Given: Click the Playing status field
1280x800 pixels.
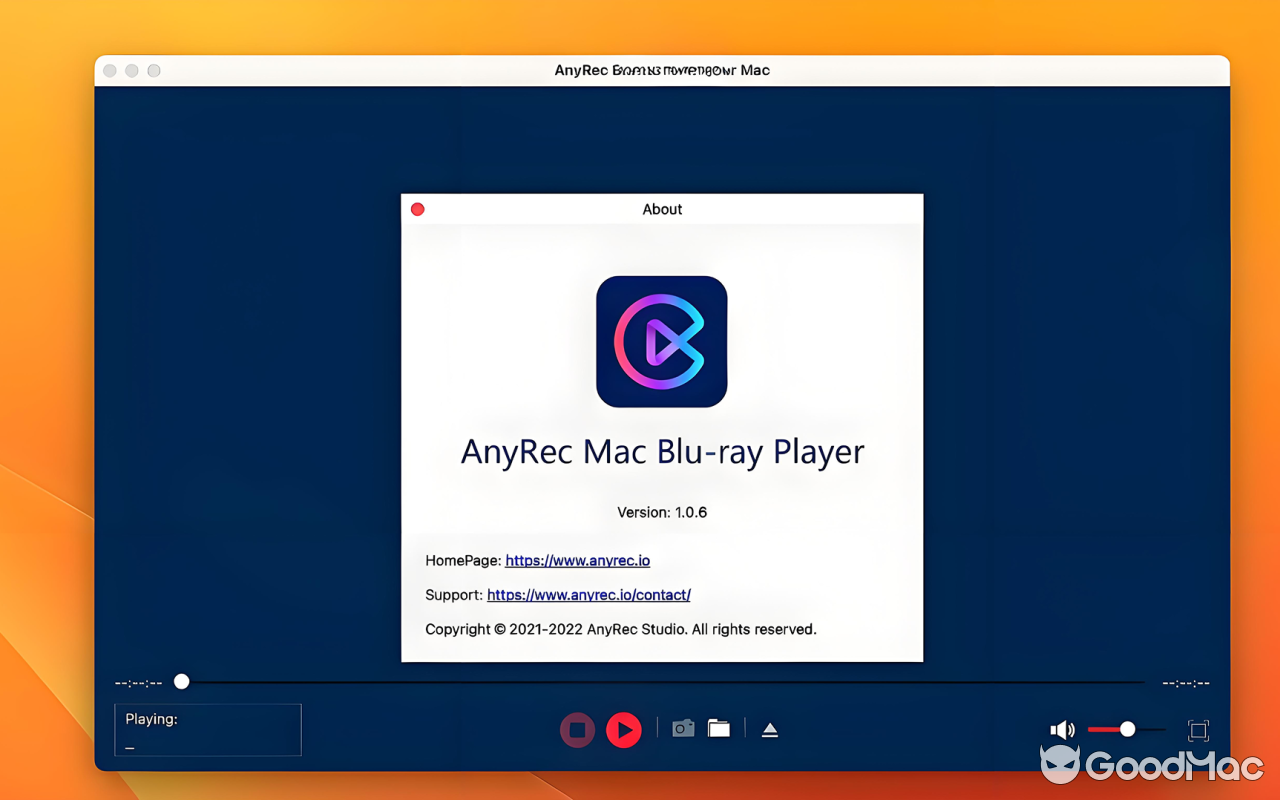Looking at the screenshot, I should tap(207, 730).
